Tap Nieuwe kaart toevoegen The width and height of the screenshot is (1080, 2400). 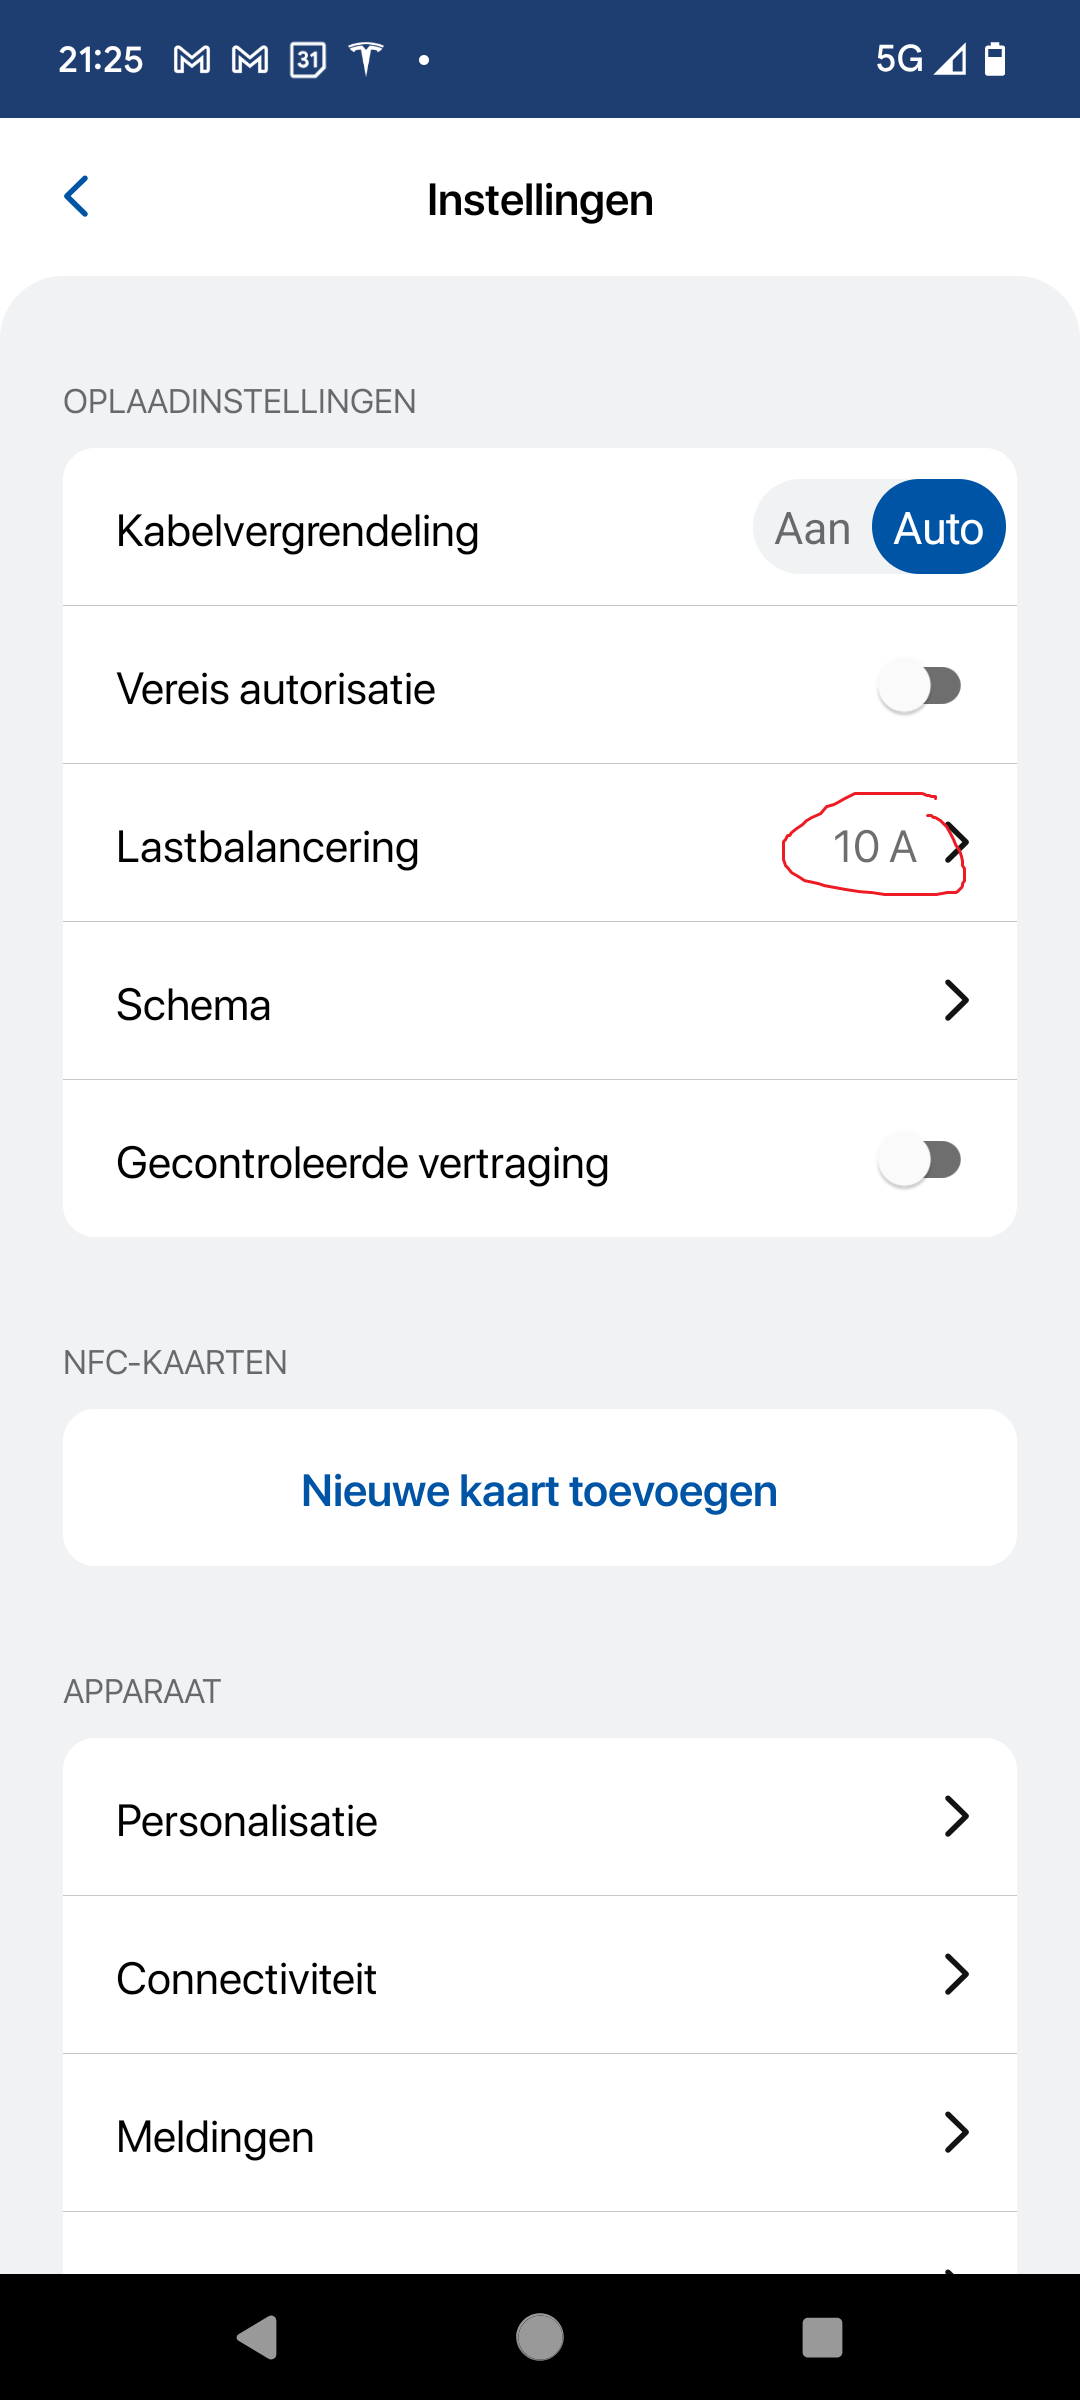click(540, 1490)
